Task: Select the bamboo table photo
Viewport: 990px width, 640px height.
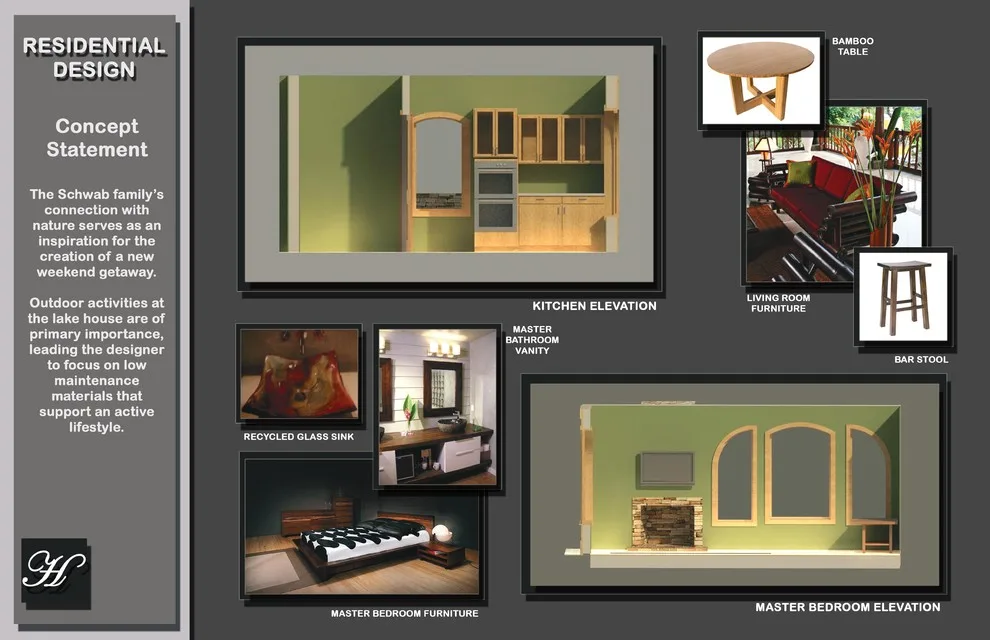Action: (761, 80)
